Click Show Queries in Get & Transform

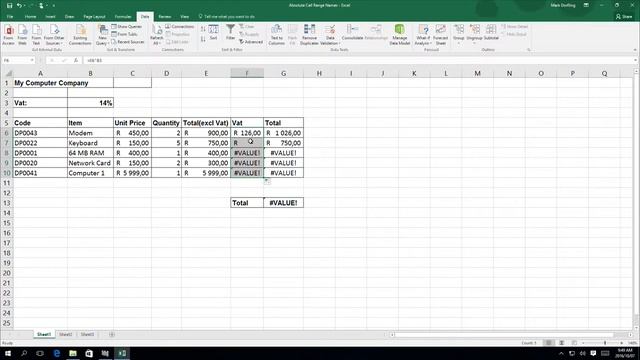click(x=127, y=27)
